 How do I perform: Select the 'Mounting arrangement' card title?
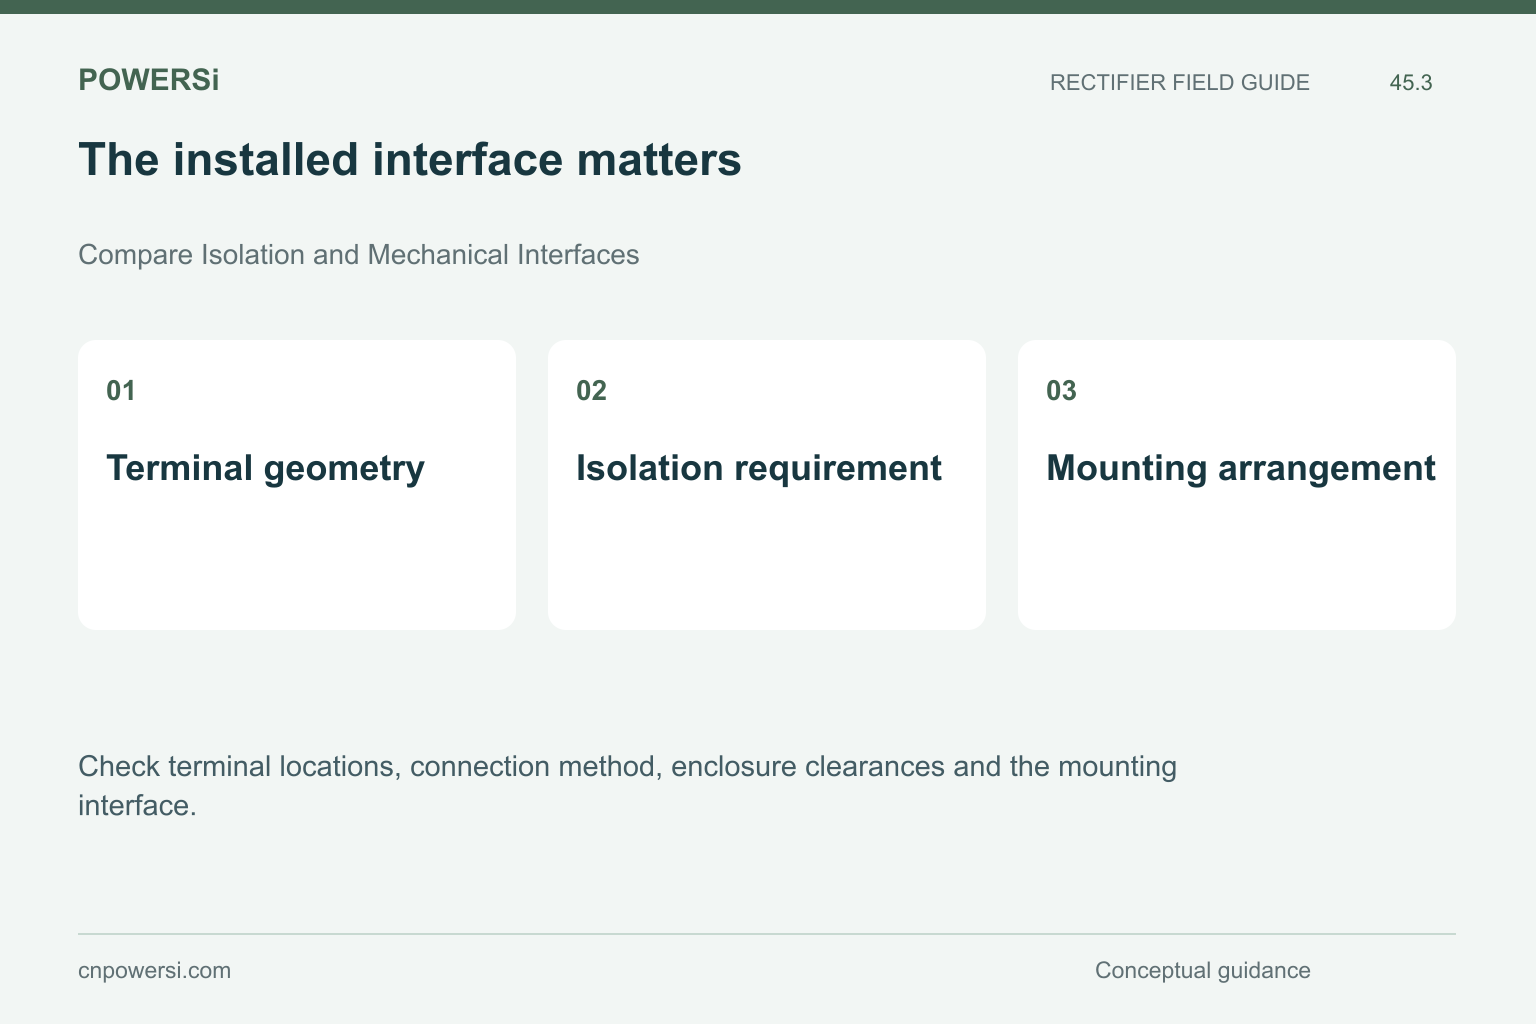click(x=1240, y=468)
